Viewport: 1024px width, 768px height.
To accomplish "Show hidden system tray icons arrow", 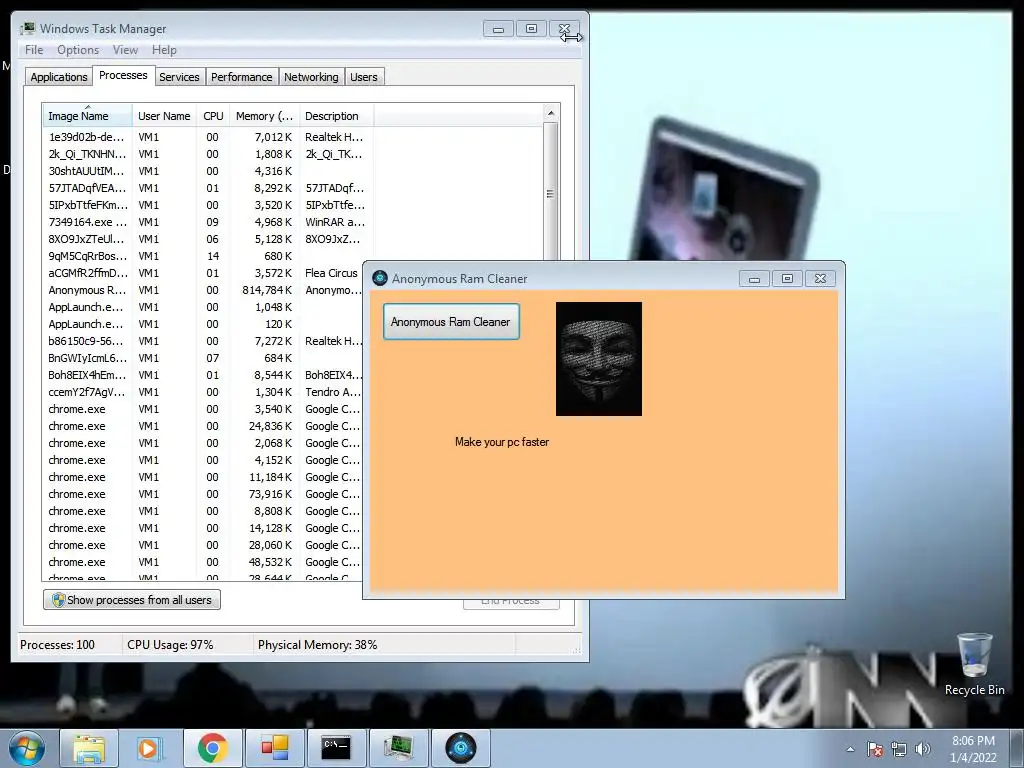I will click(850, 749).
